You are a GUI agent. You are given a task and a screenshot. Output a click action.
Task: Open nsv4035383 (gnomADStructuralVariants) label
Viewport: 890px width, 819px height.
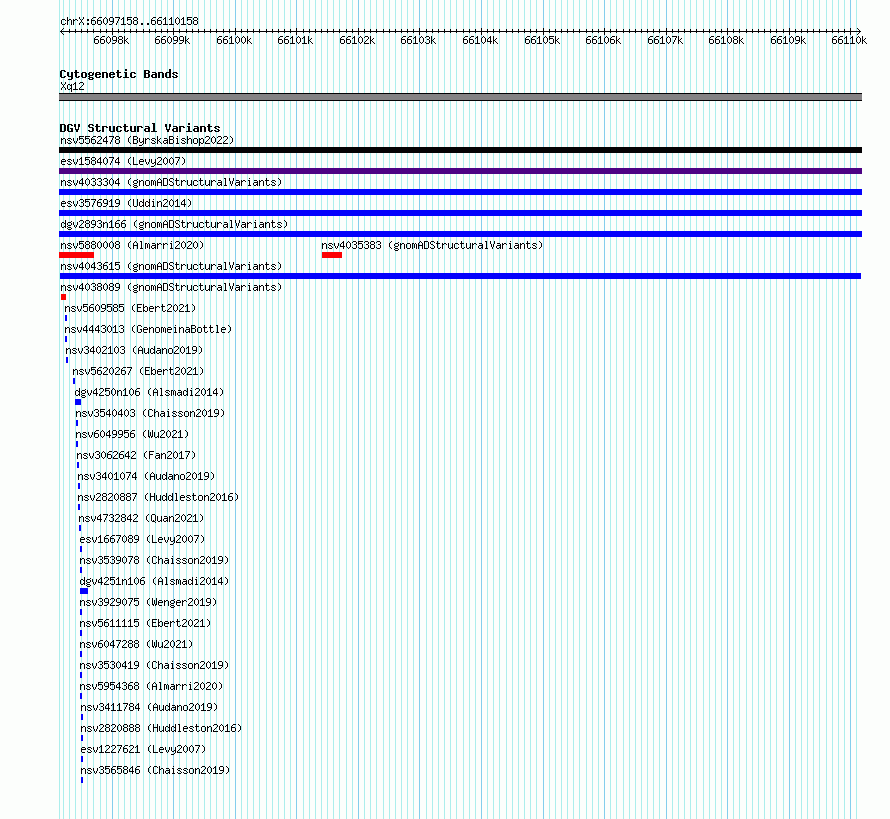432,245
